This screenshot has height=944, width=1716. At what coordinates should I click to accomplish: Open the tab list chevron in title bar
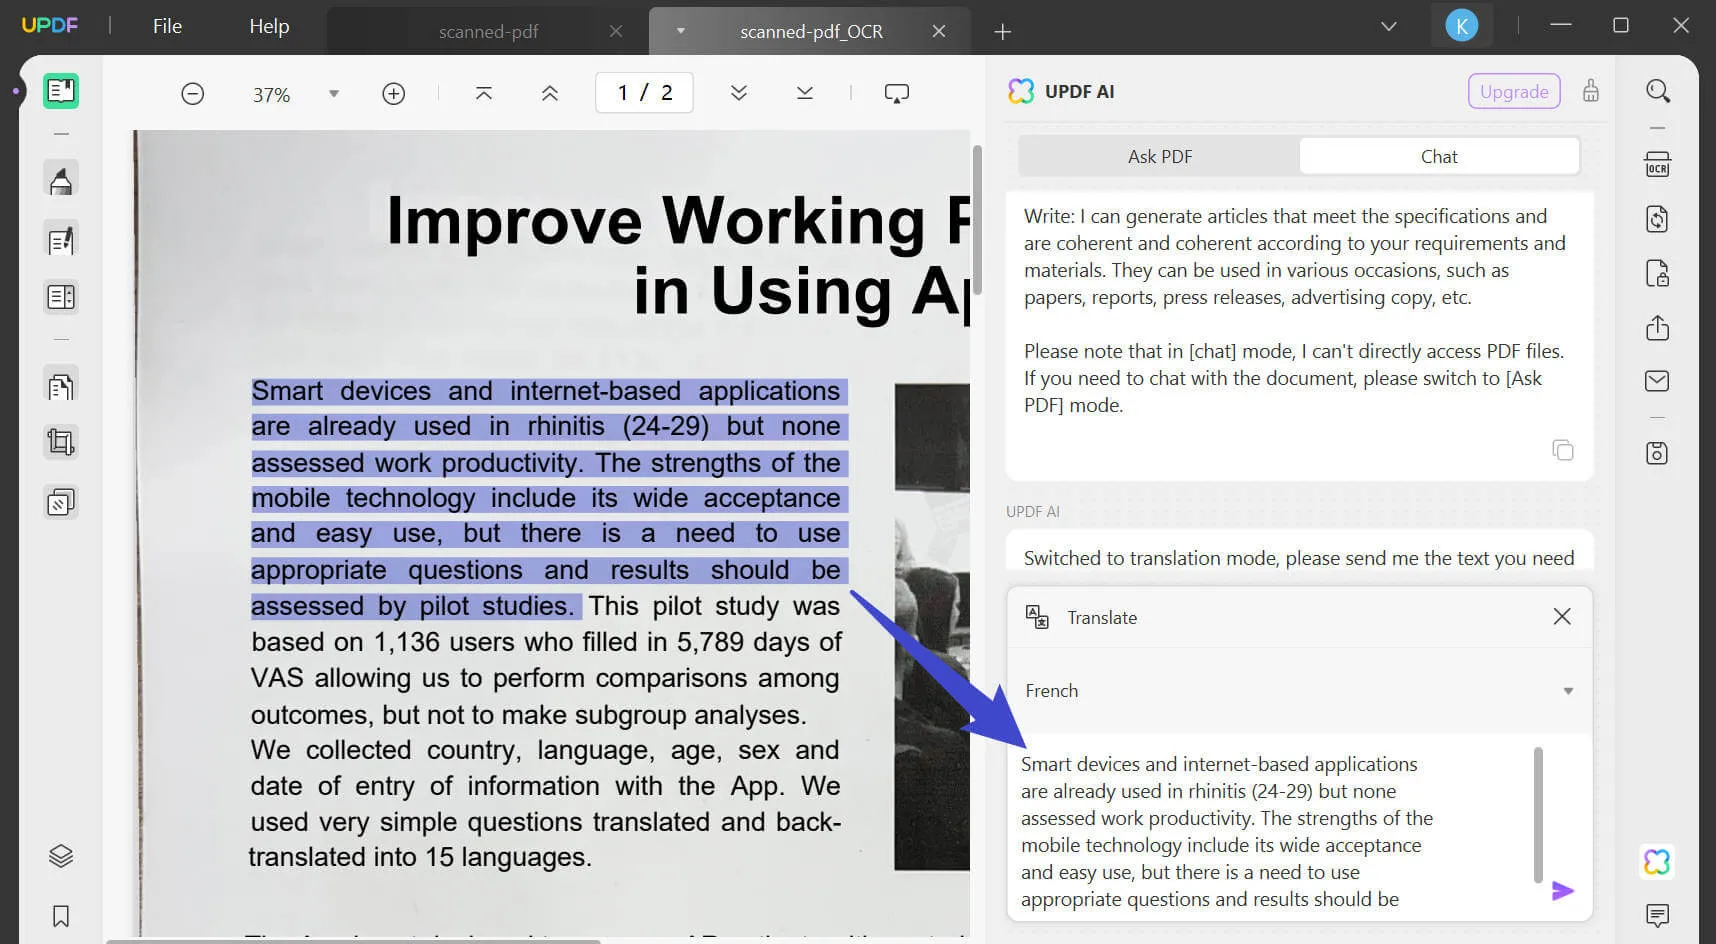[1389, 27]
